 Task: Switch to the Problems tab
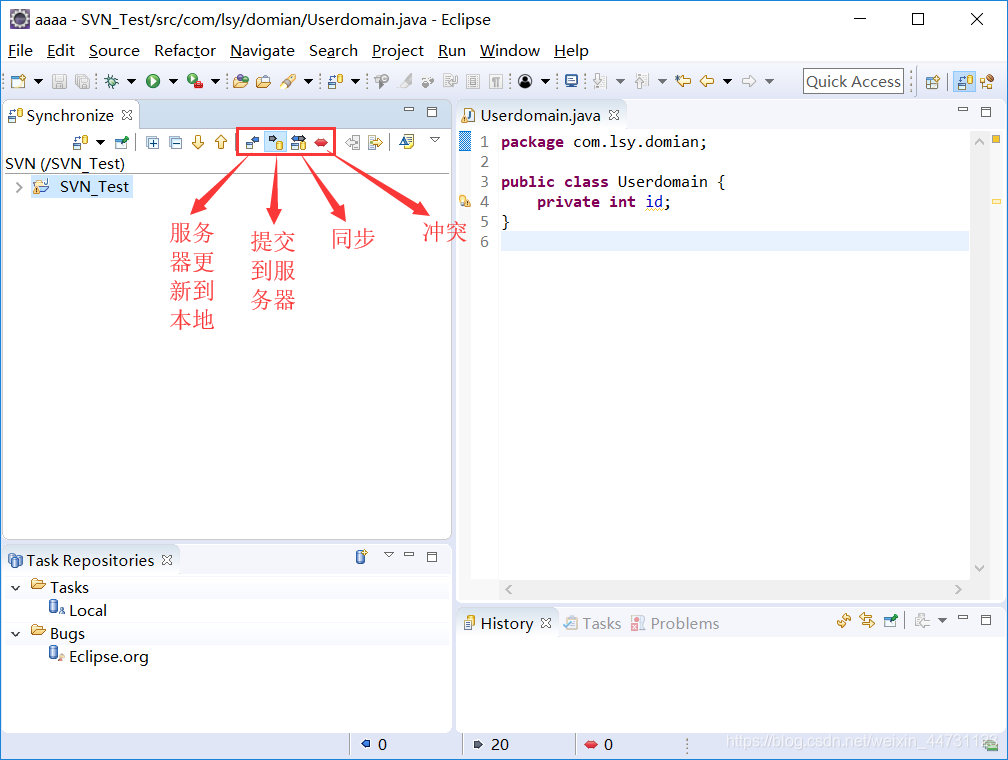[675, 623]
